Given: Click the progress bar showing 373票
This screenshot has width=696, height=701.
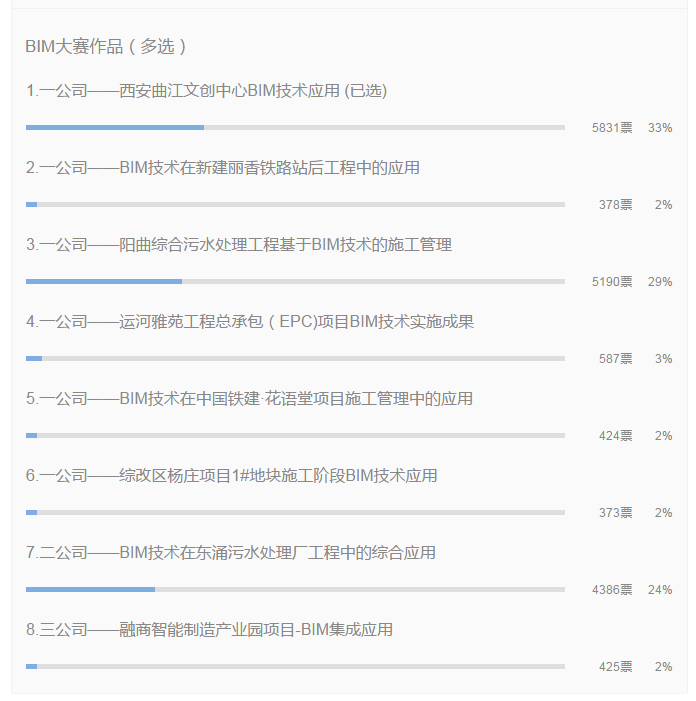Looking at the screenshot, I should (x=295, y=512).
